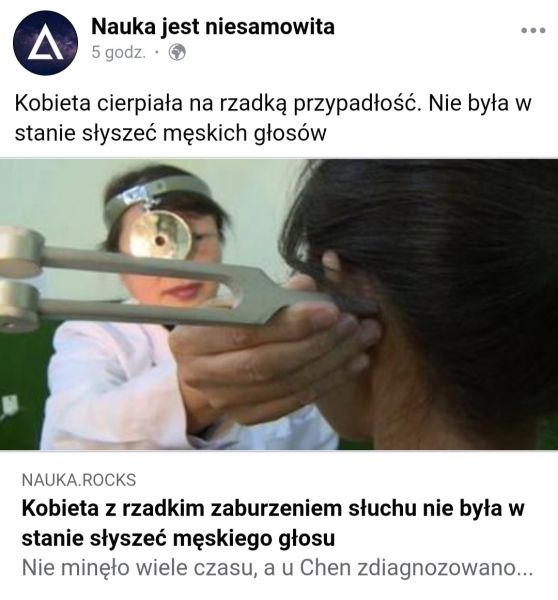Click headline line 'stanie słyszeć męskiego głosu'

click(178, 538)
